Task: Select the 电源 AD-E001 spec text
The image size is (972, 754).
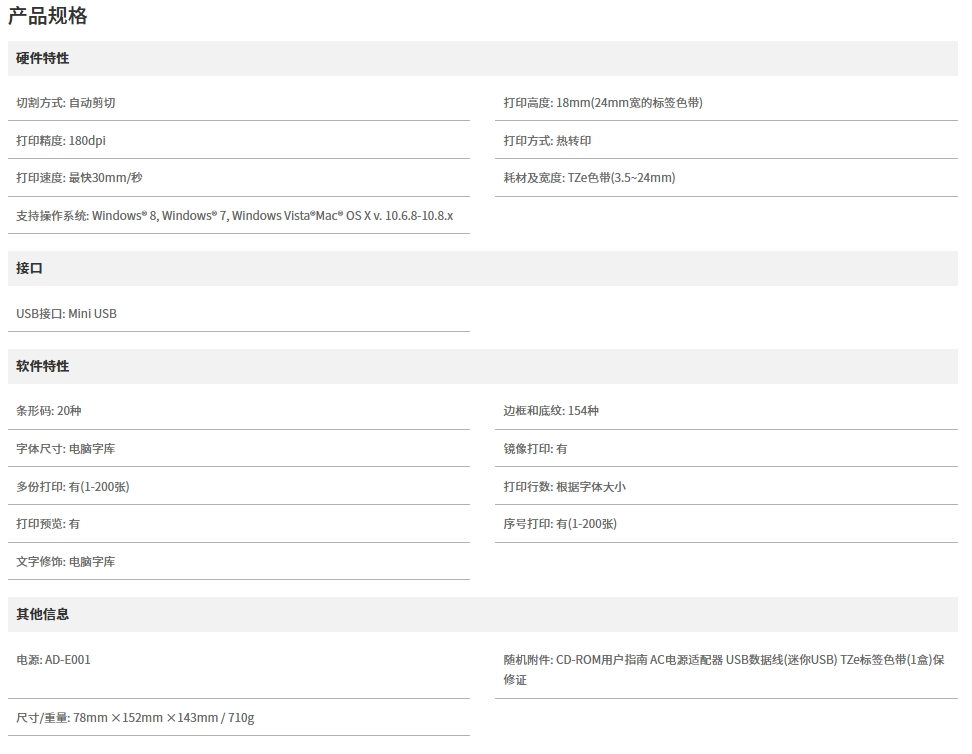Action: tap(53, 660)
